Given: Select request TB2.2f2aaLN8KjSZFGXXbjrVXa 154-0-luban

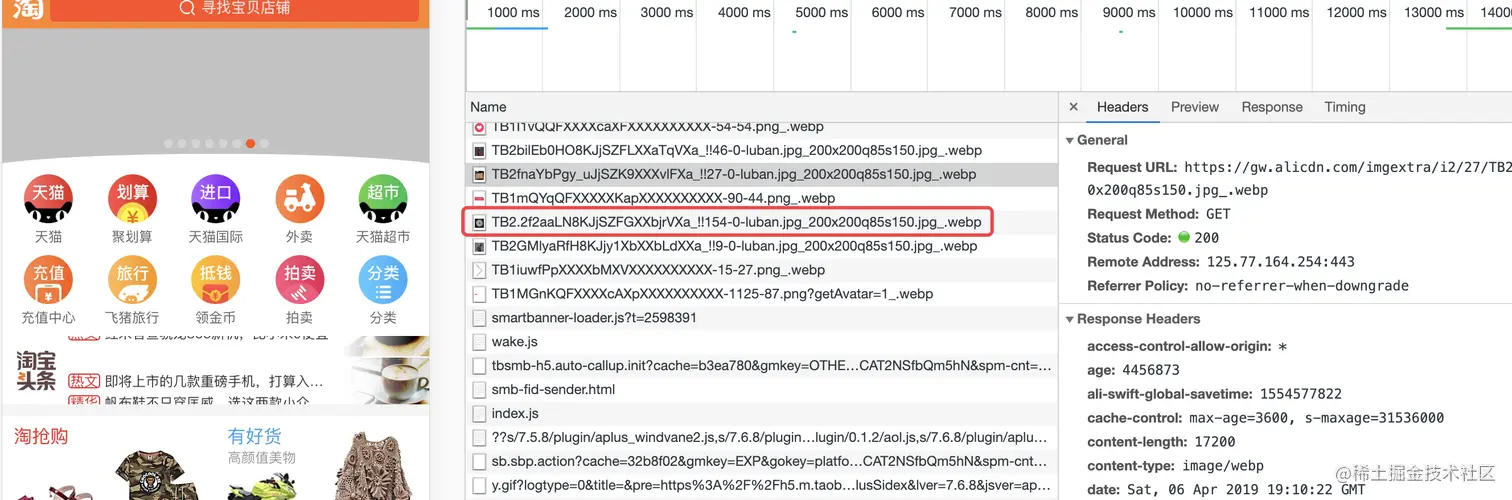Looking at the screenshot, I should 763,222.
